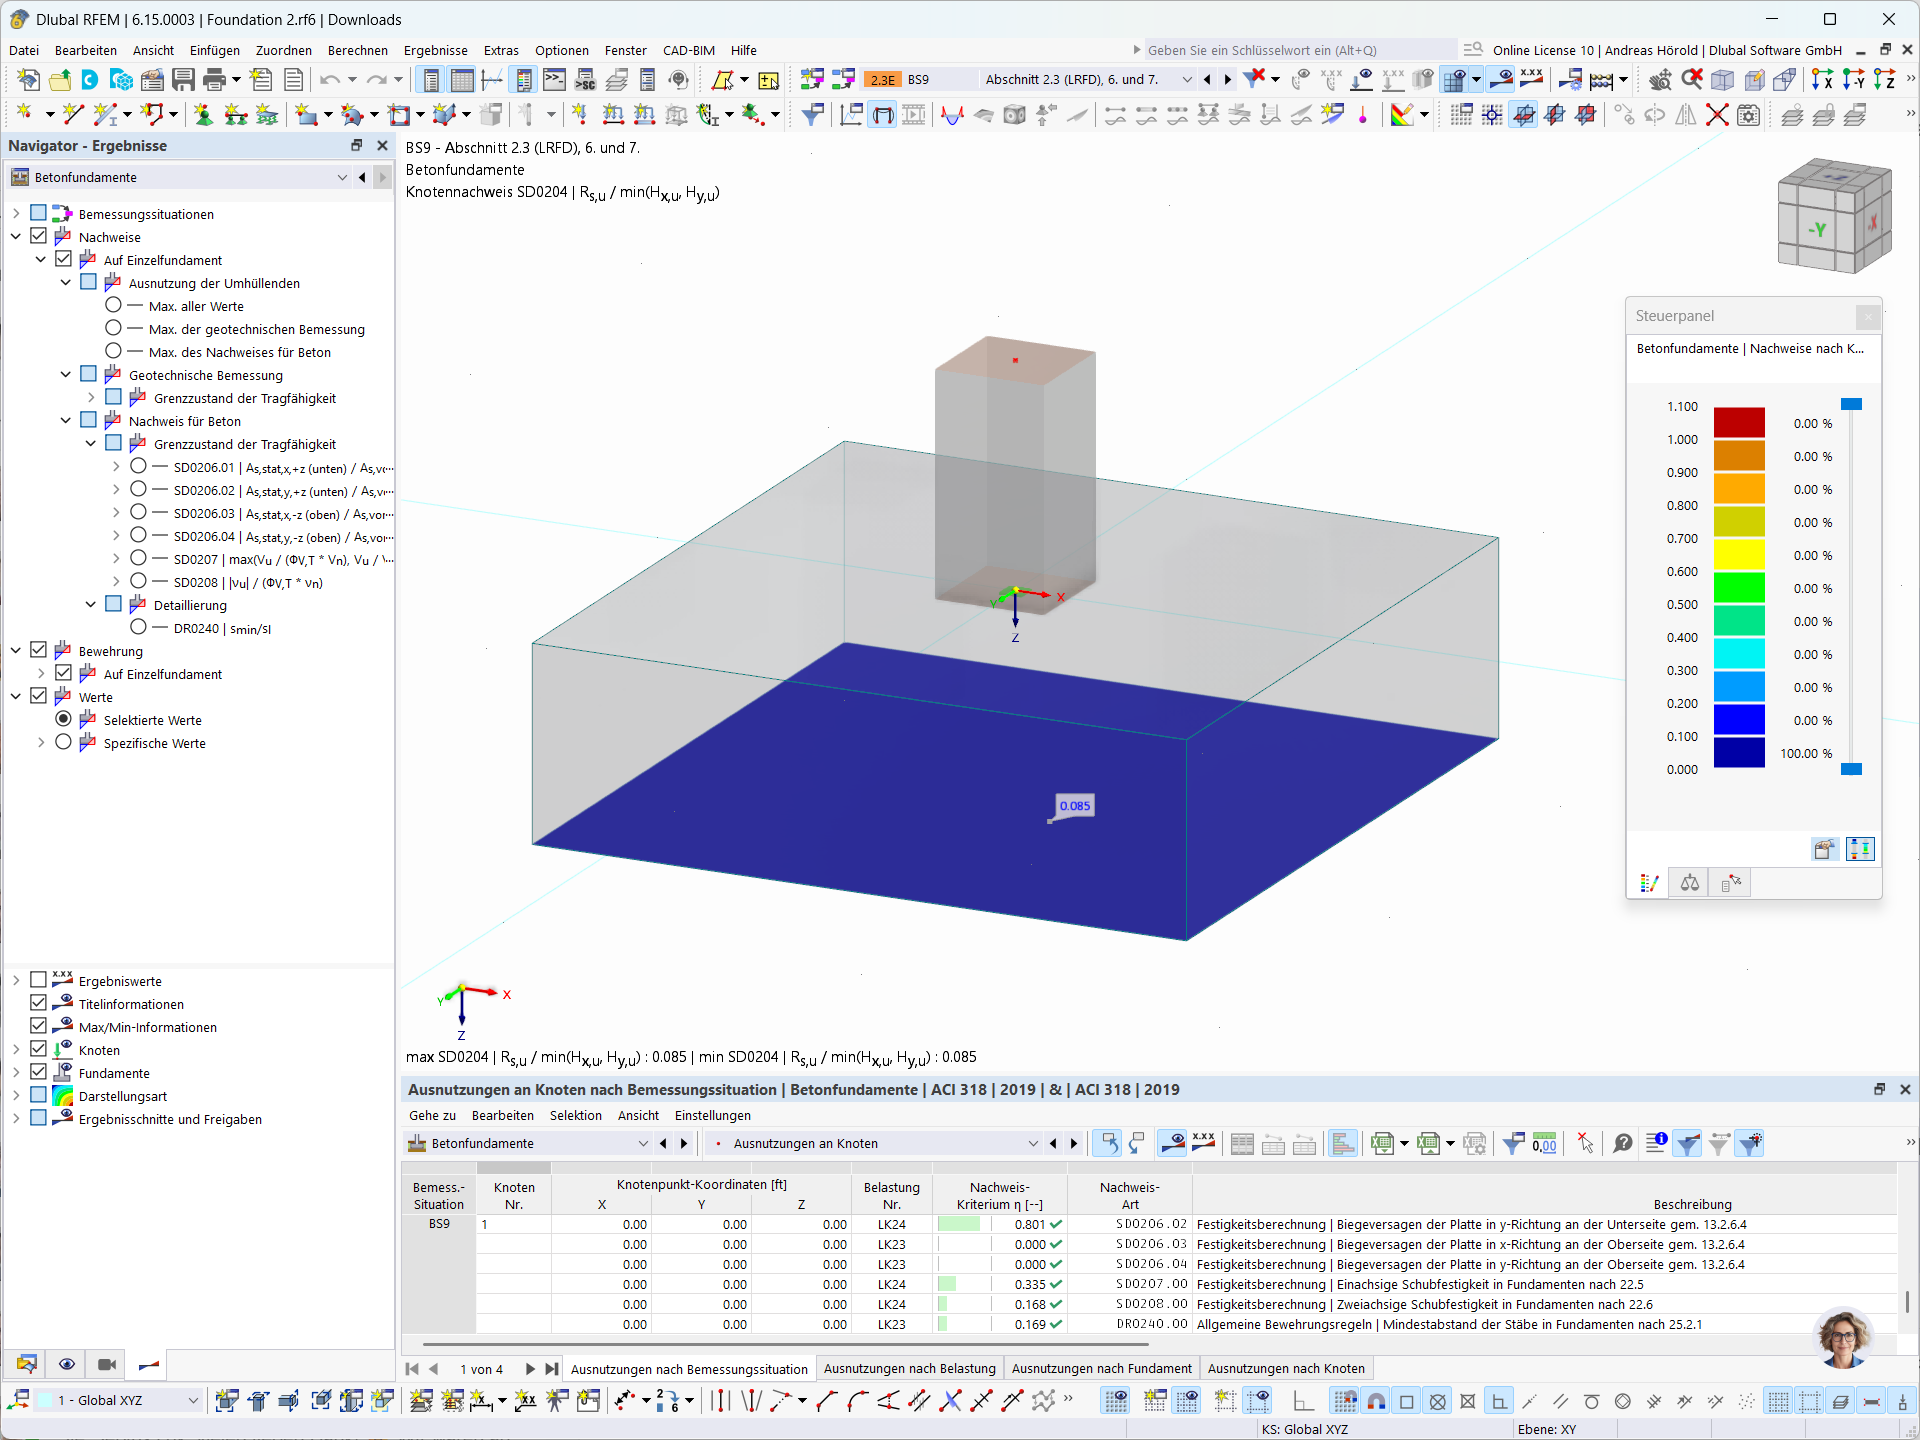Select the Max. aller Werte radio button
Image resolution: width=1920 pixels, height=1440 pixels.
click(113, 305)
